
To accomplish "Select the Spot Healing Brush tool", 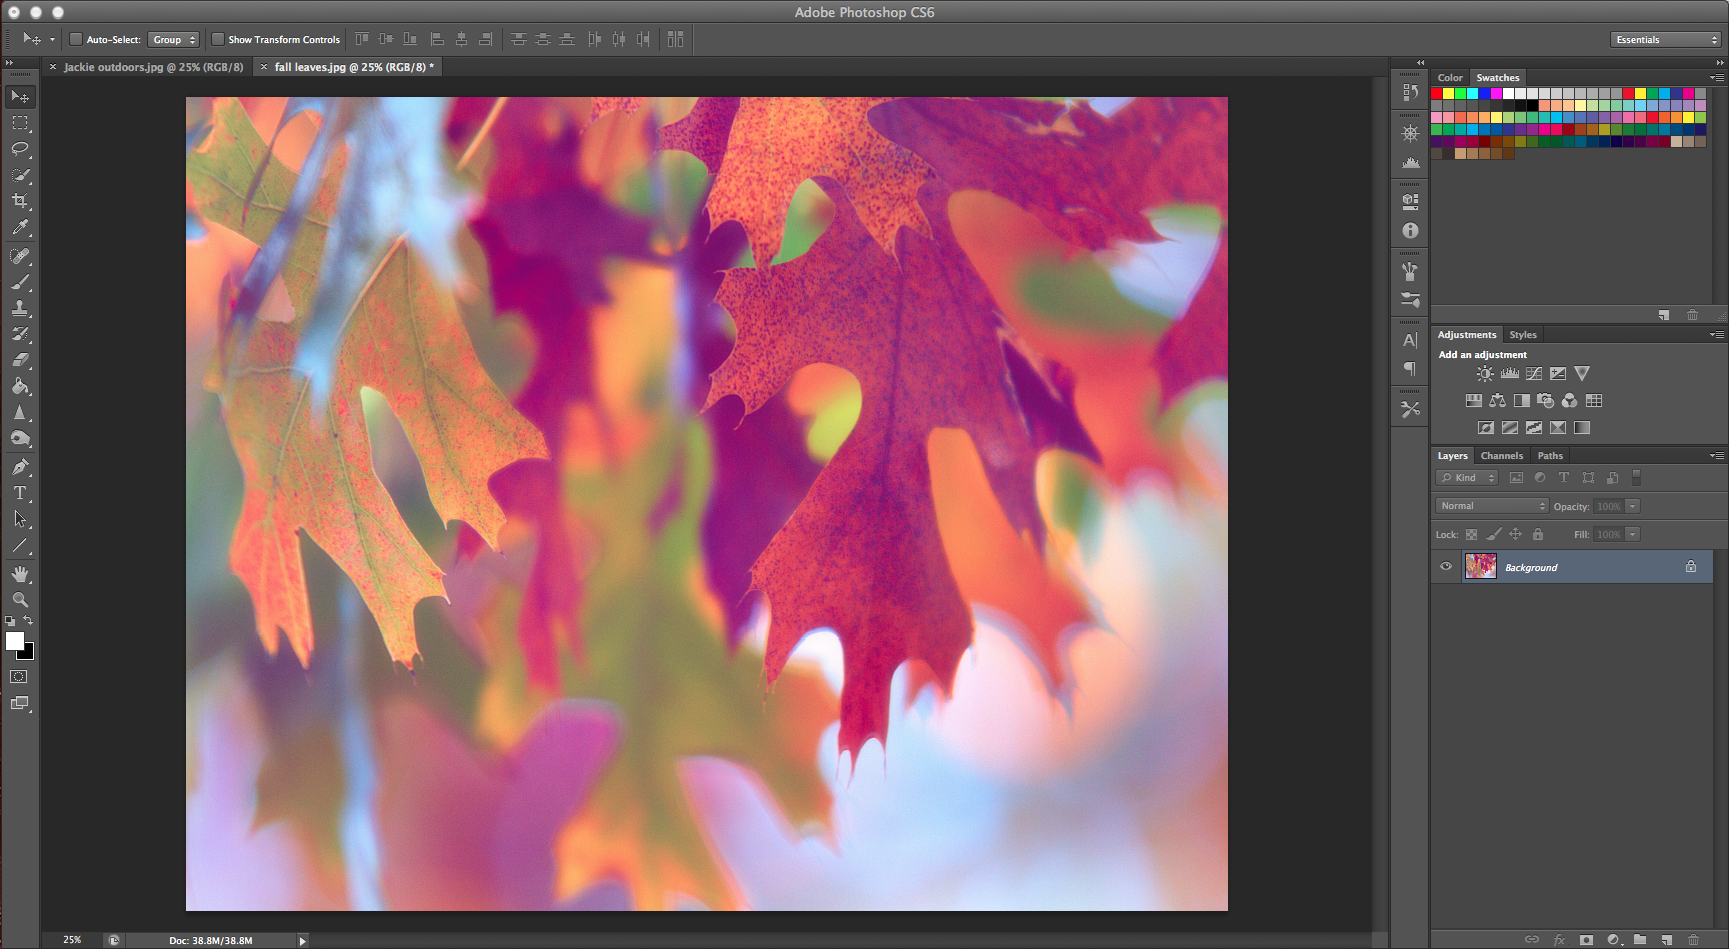I will (20, 256).
